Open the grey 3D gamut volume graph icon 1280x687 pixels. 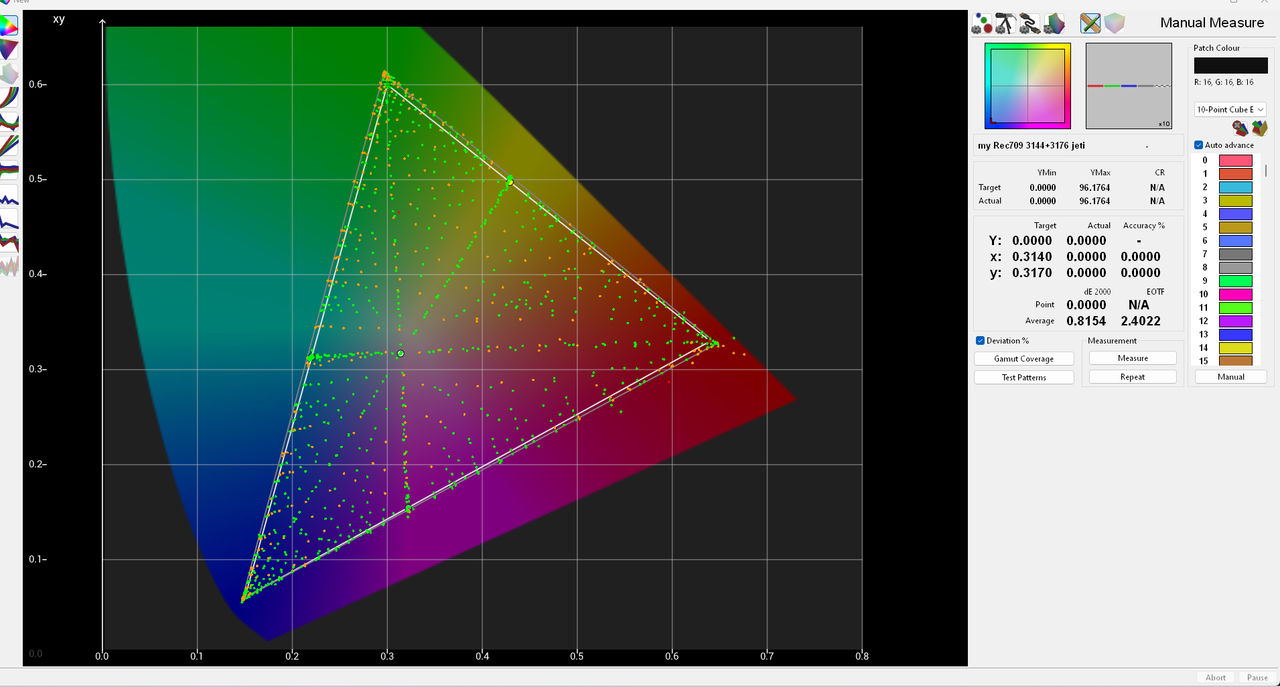[9, 74]
